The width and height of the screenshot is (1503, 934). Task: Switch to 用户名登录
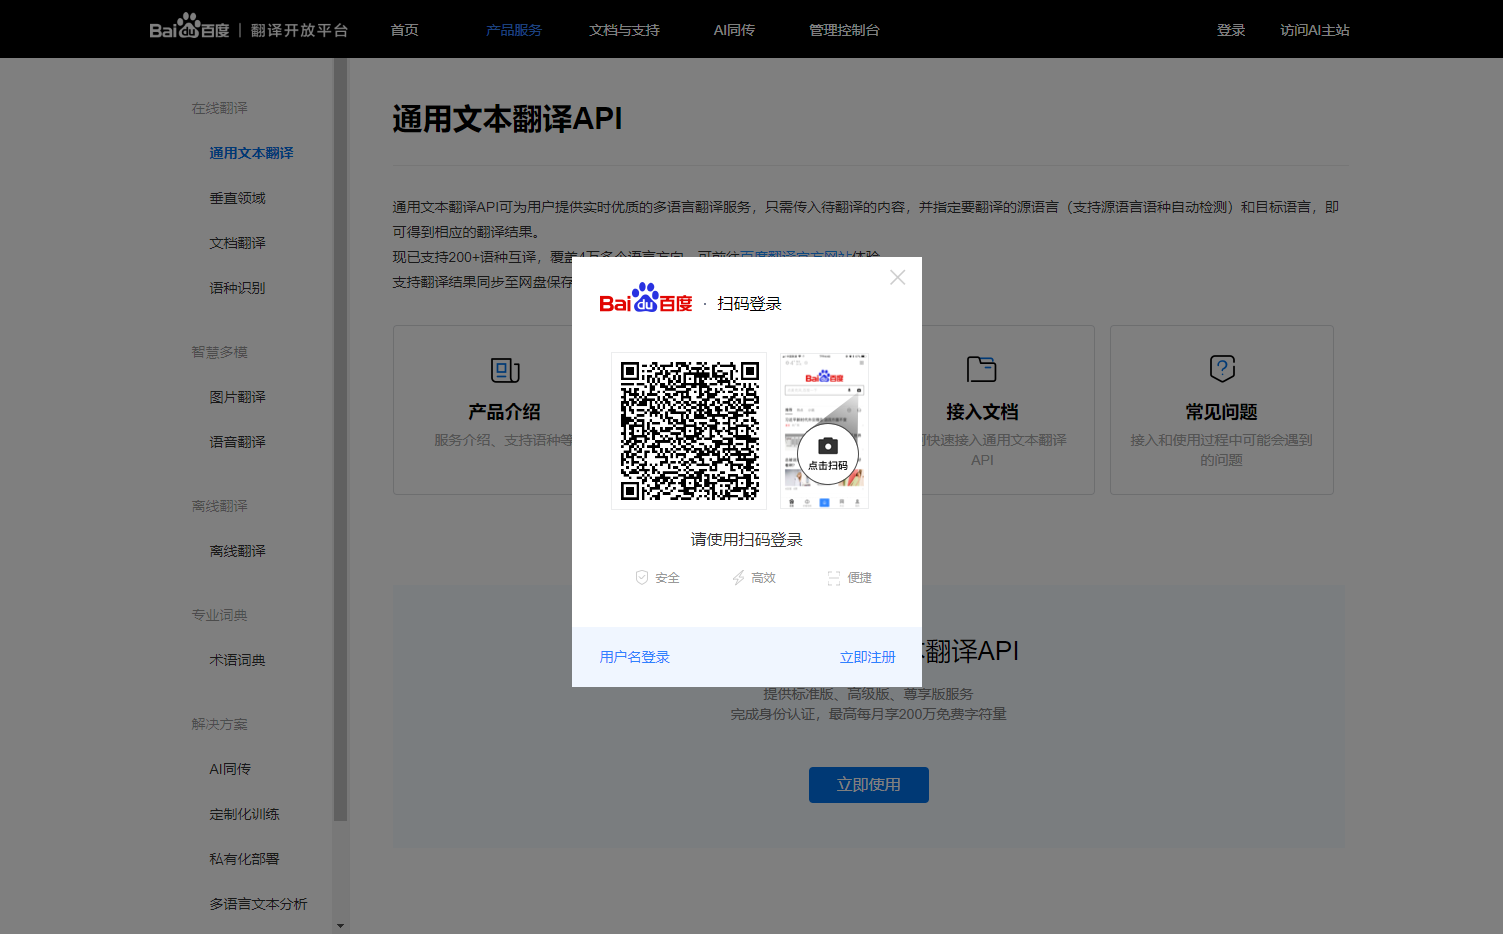pos(635,657)
